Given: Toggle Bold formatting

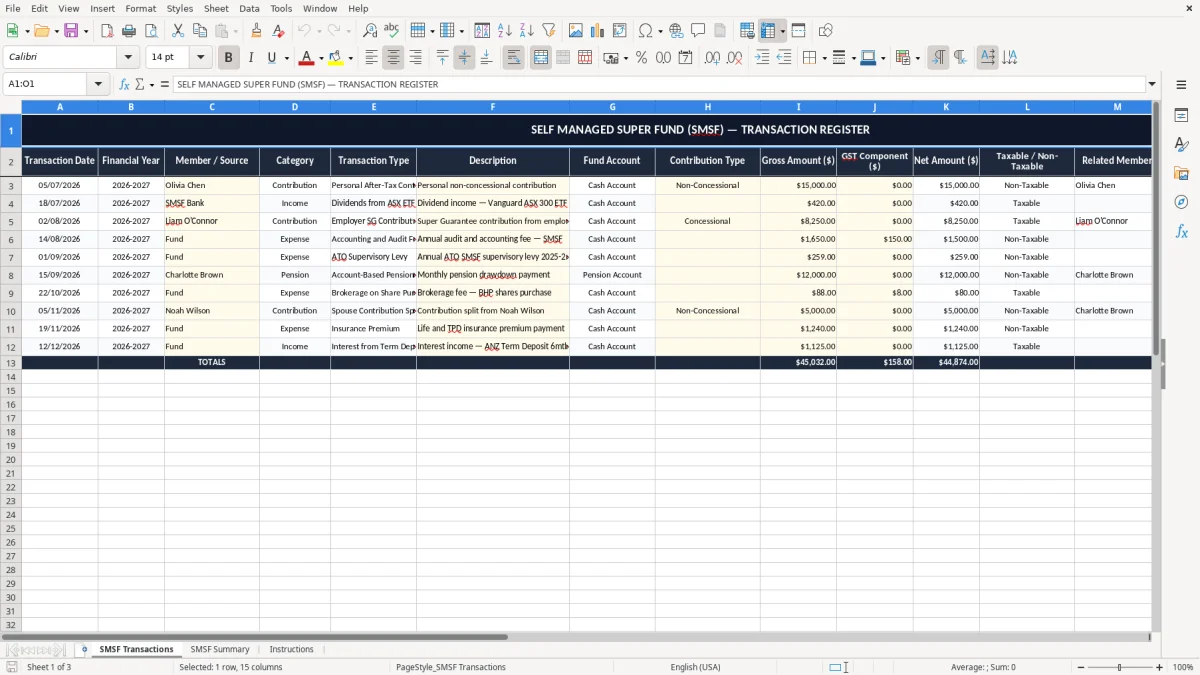Looking at the screenshot, I should coord(228,58).
